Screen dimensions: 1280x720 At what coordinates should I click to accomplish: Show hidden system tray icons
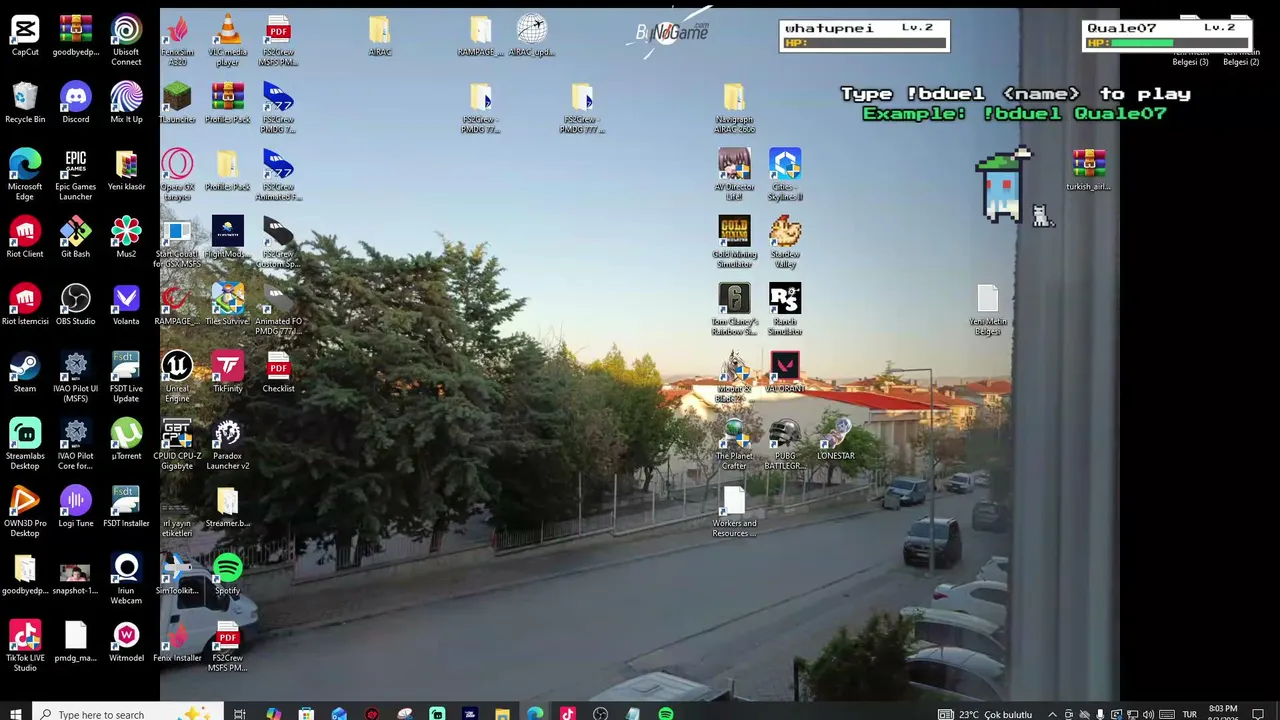coord(1052,714)
